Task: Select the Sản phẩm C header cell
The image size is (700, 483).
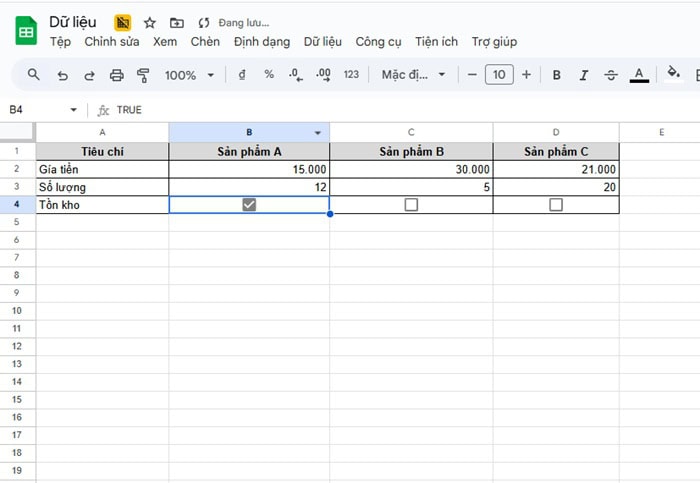Action: tap(556, 151)
